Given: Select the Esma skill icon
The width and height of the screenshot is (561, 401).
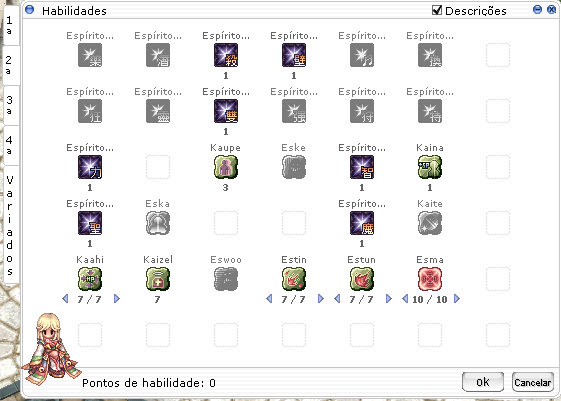Looking at the screenshot, I should (x=430, y=279).
